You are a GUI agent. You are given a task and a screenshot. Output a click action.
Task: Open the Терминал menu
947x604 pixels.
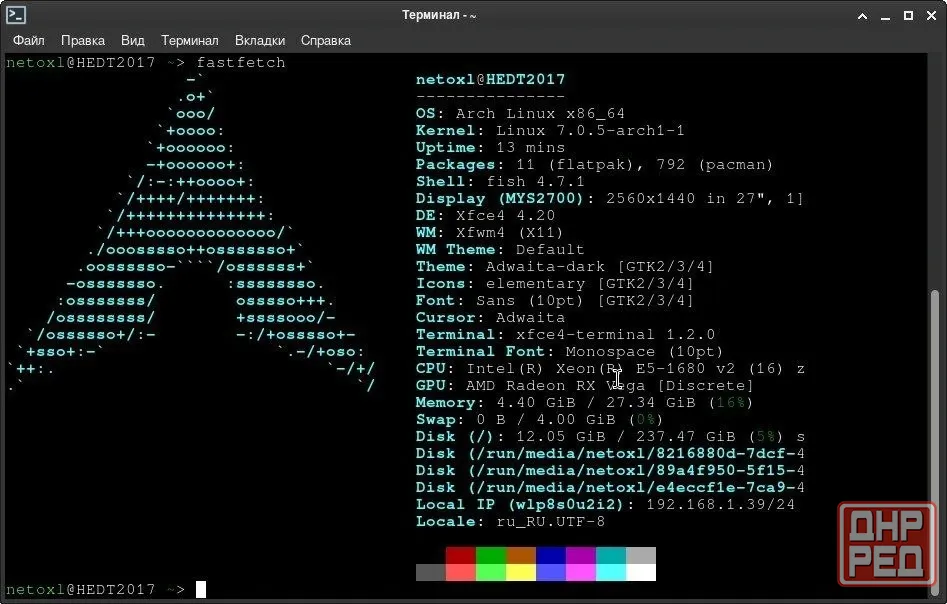190,40
